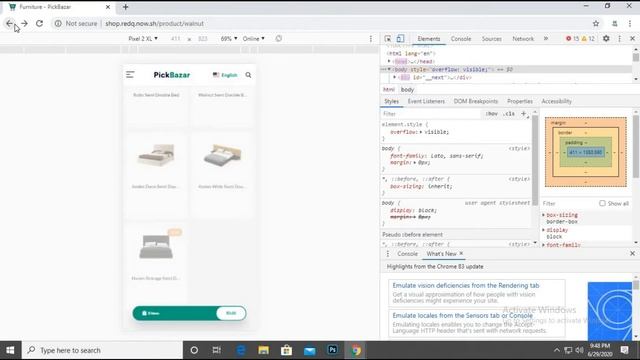Click the viewport width field
The height and width of the screenshot is (360, 640).
pyautogui.click(x=176, y=38)
